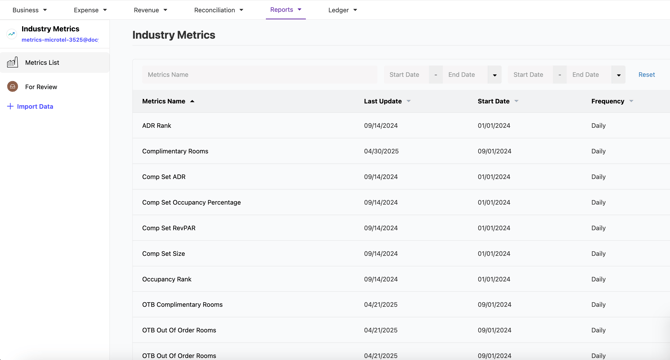Focus the Metrics Name search field
670x360 pixels.
coord(260,75)
